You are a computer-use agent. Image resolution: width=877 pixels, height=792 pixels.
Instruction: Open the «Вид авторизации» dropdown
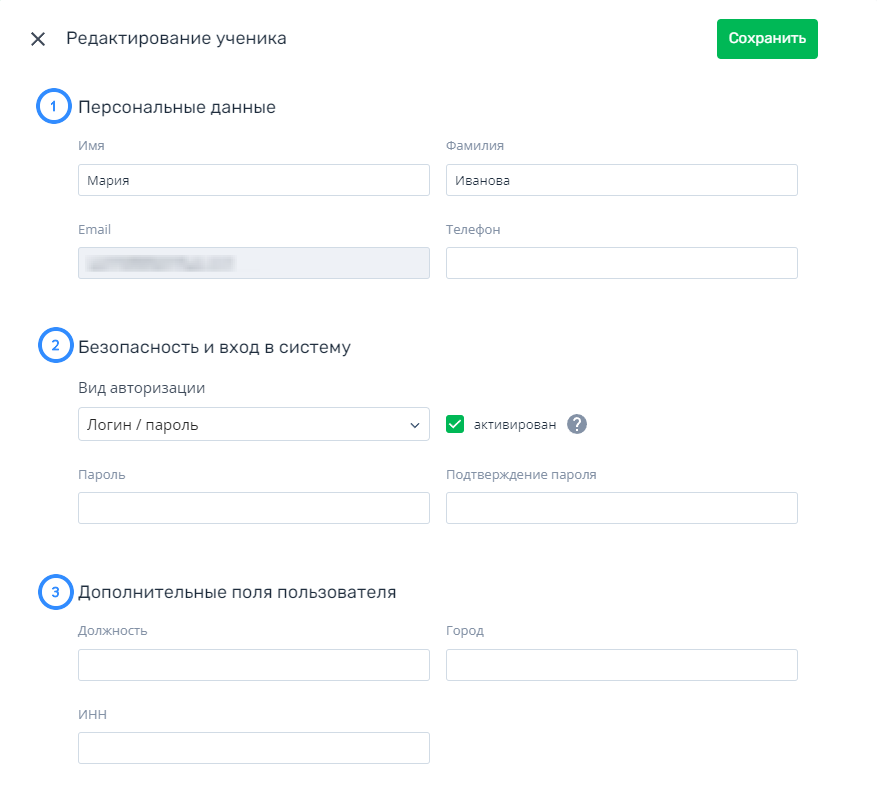[254, 425]
